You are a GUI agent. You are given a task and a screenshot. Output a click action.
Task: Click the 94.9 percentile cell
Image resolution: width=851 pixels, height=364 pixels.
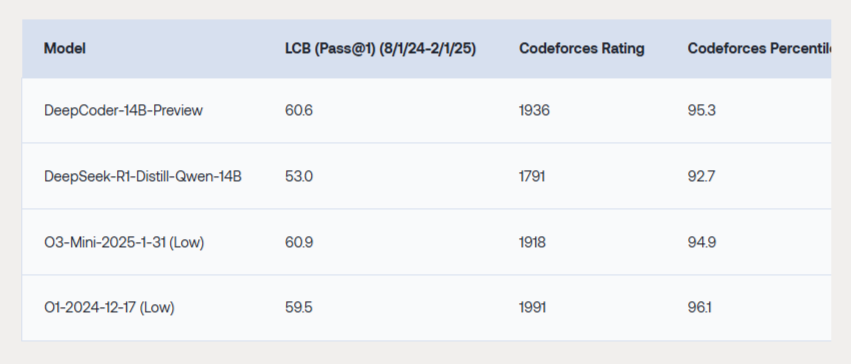(702, 242)
